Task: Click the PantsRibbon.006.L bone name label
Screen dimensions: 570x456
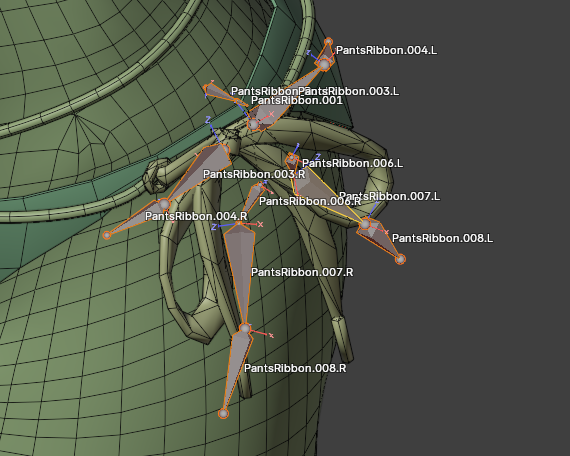Action: pyautogui.click(x=352, y=164)
